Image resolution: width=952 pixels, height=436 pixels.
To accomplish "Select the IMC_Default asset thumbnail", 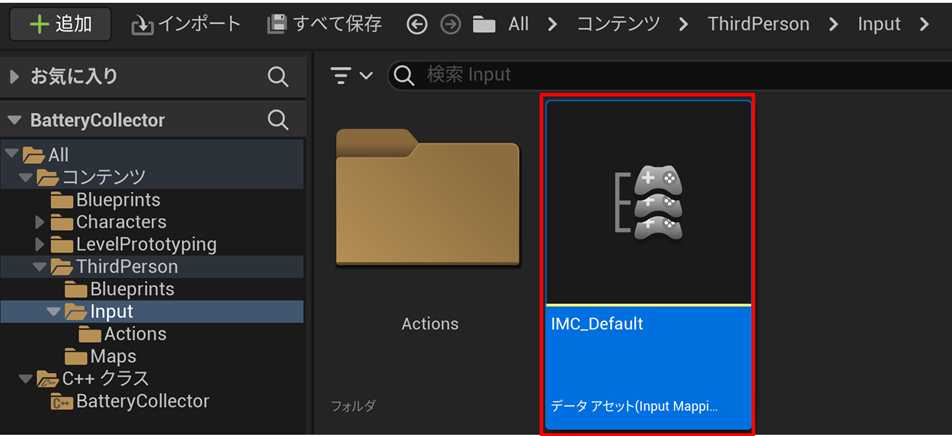I will tap(648, 200).
